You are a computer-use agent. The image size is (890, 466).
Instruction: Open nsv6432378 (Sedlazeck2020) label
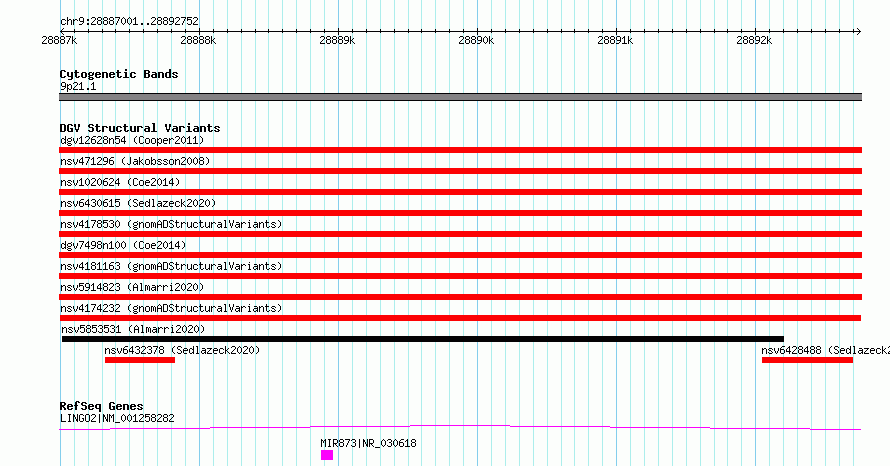[182, 350]
